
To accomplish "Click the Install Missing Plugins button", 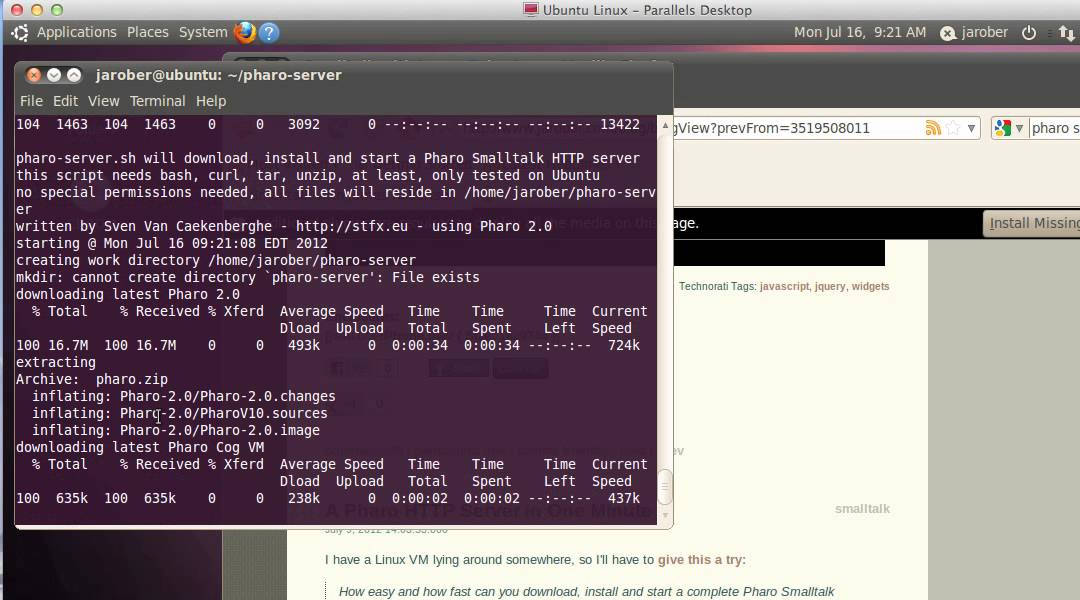I will (1031, 223).
